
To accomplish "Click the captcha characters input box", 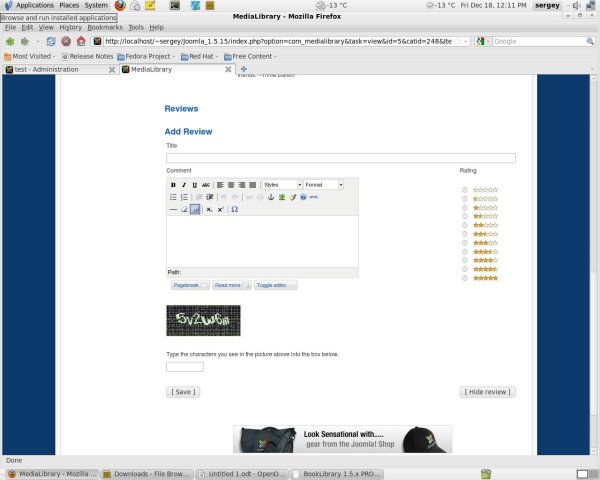I will pos(185,367).
